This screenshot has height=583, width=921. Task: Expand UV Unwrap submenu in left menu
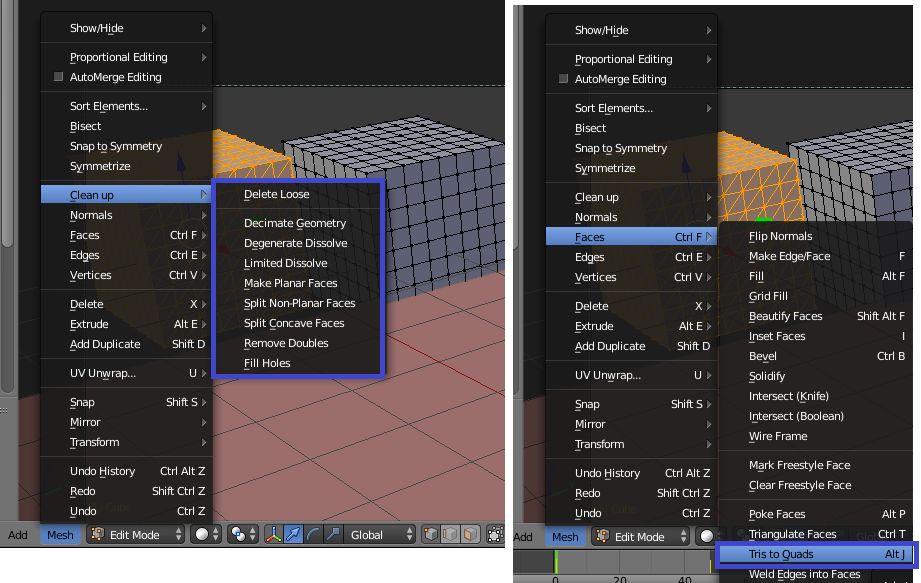(x=126, y=373)
